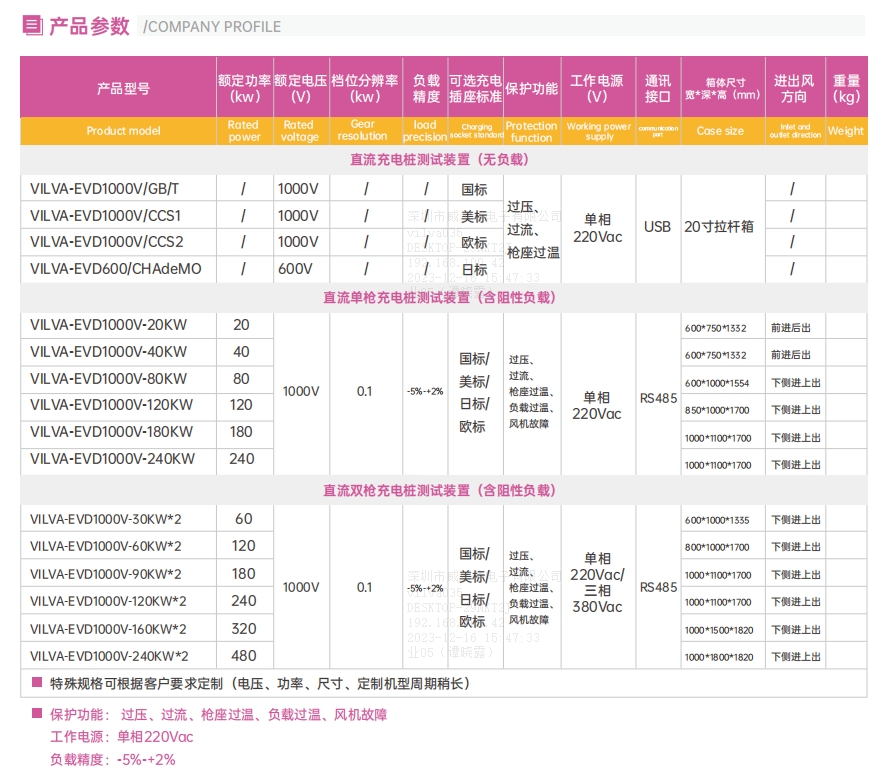Click the pink square bullet before 保护功能 line
This screenshot has width=890, height=782.
[37, 714]
